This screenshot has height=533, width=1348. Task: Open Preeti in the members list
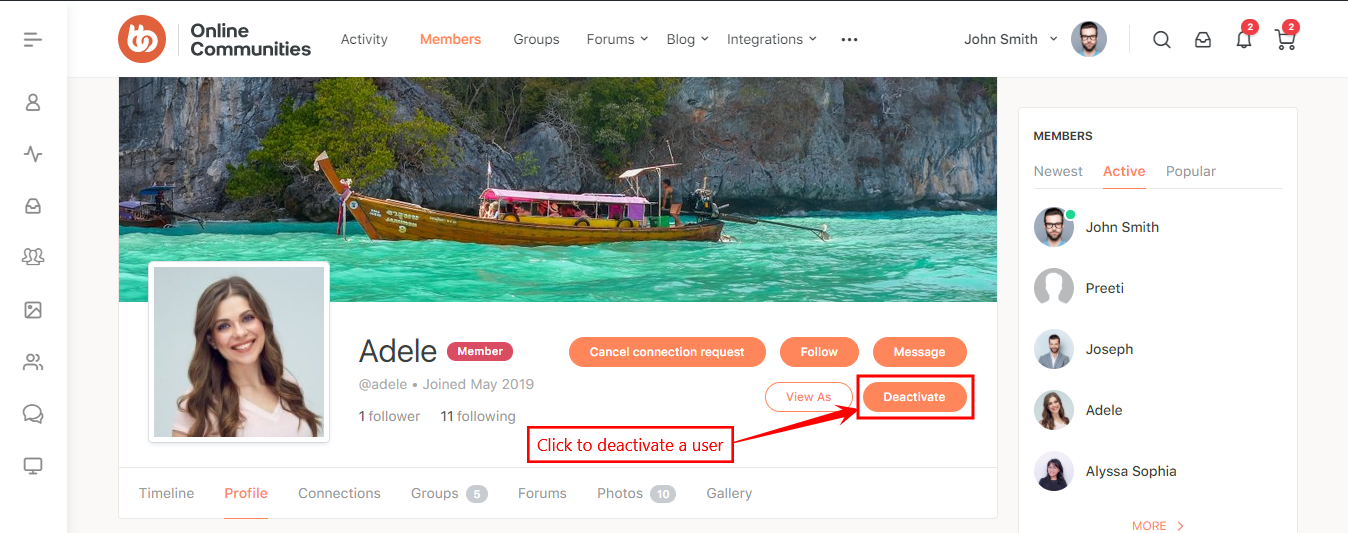[1105, 288]
